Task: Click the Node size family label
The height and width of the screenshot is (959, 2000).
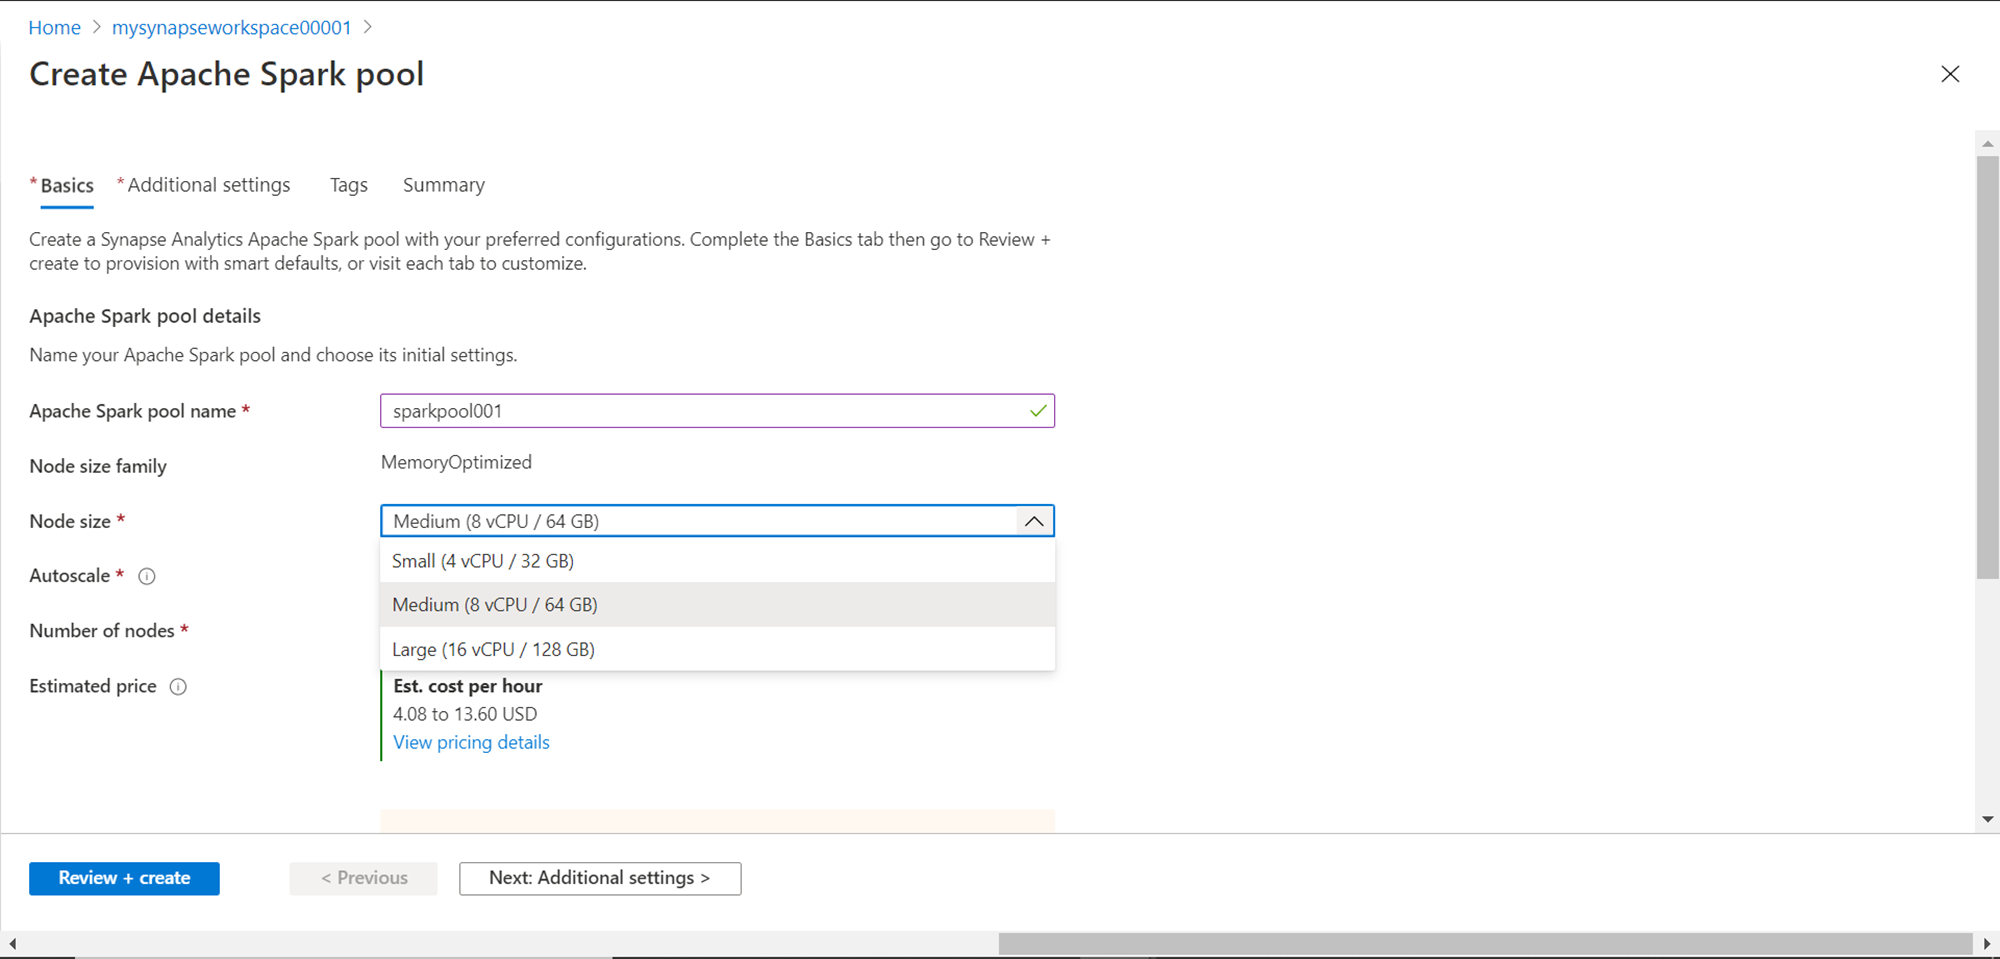Action: pyautogui.click(x=98, y=466)
